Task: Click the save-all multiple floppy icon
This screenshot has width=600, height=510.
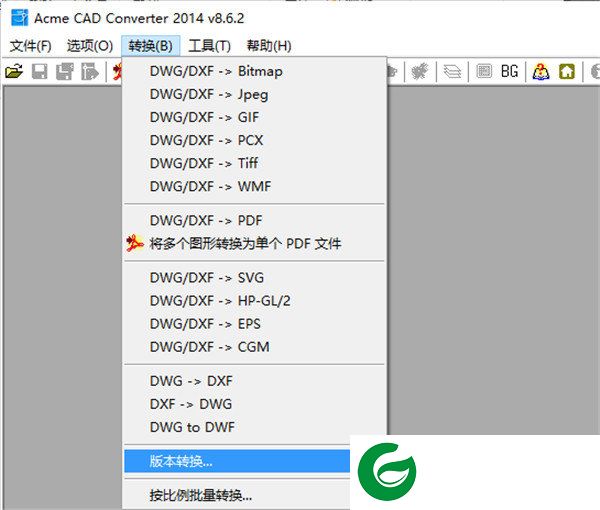Action: coord(65,72)
